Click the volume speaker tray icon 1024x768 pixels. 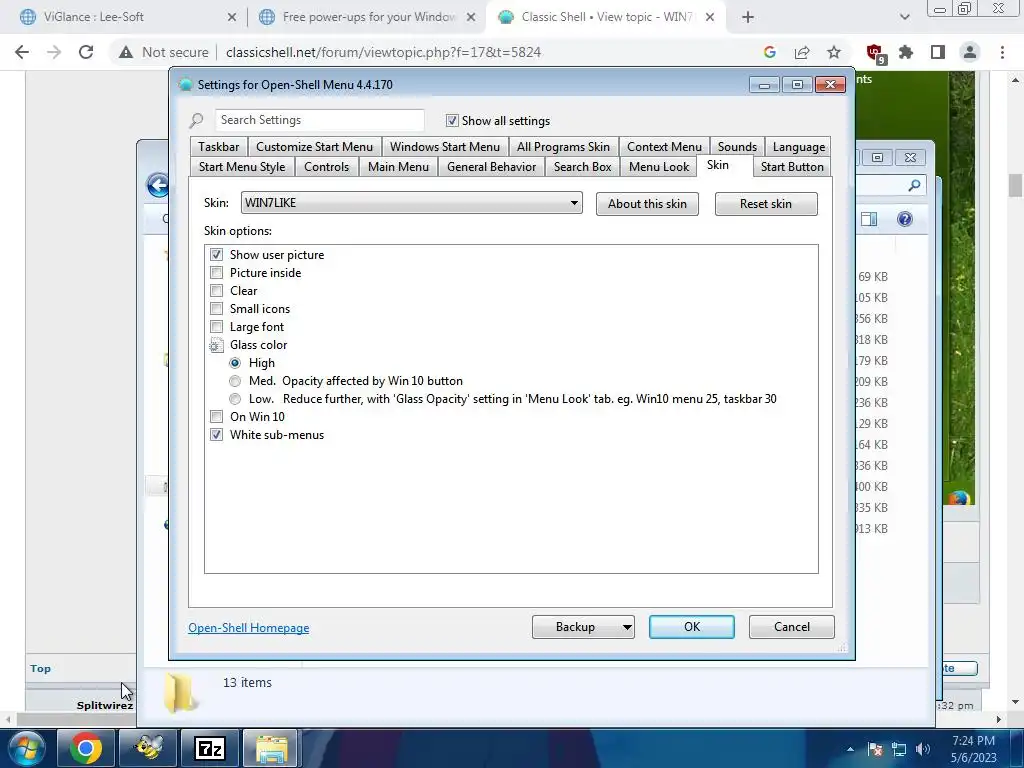tap(923, 749)
